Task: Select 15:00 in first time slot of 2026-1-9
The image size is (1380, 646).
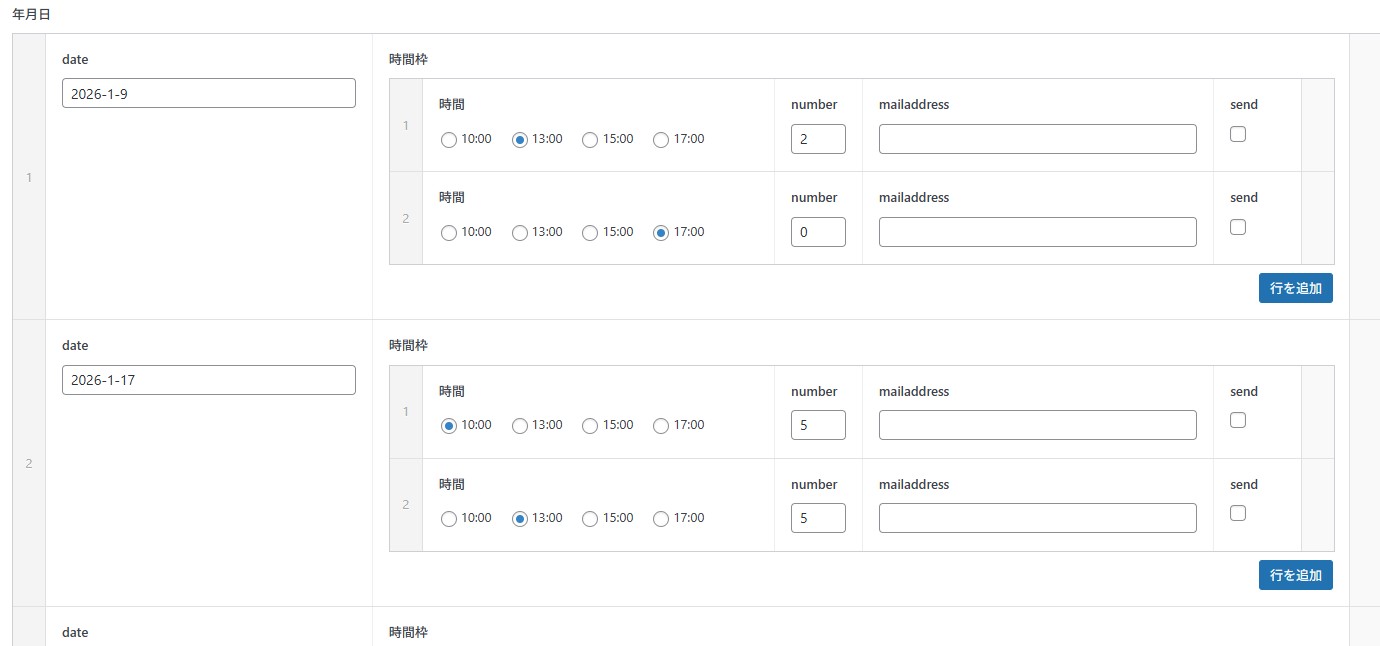Action: (590, 140)
